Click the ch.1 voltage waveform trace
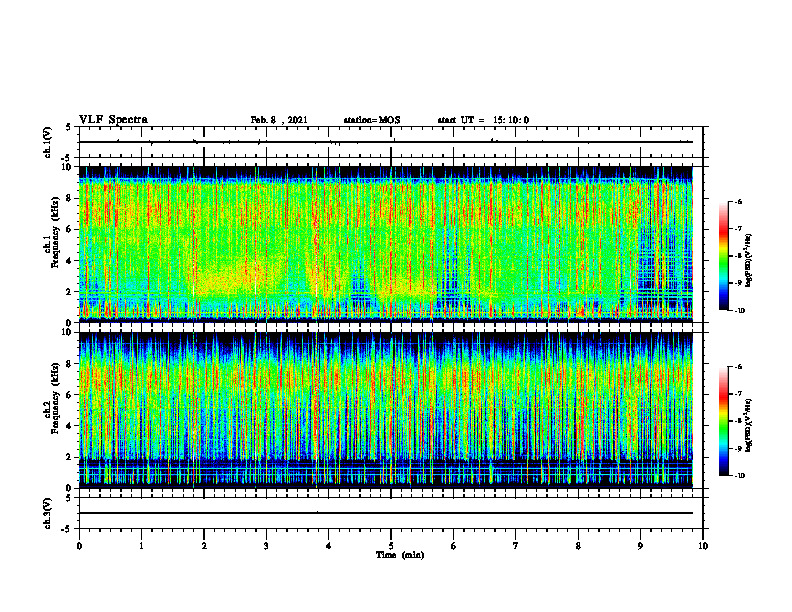Image resolution: width=792 pixels, height=612 pixels. pyautogui.click(x=386, y=142)
